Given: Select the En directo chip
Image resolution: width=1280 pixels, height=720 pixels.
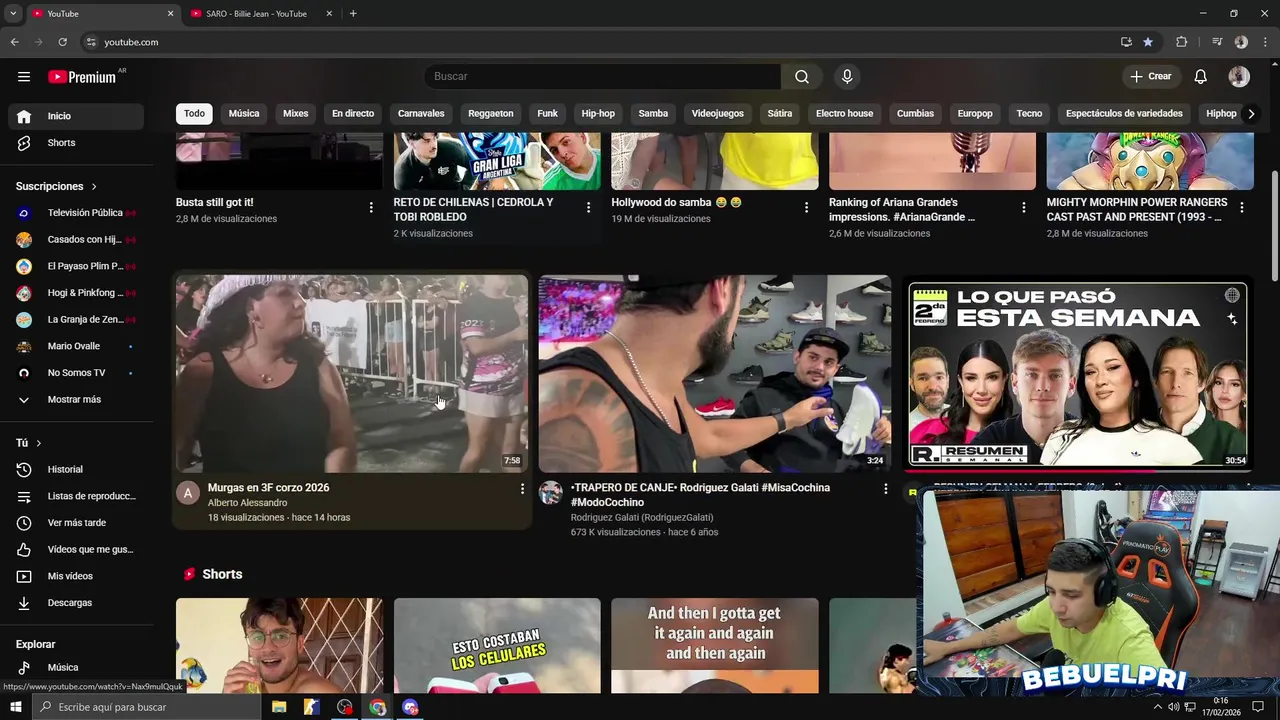Looking at the screenshot, I should 353,114.
